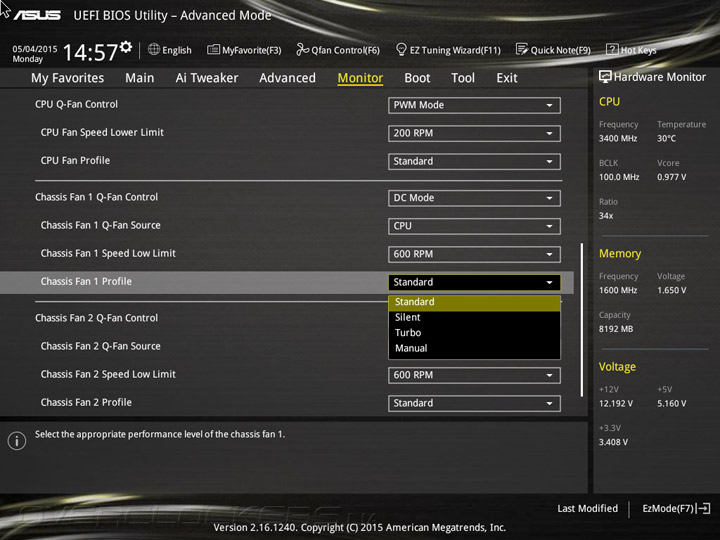Click the MyFavorite list icon
This screenshot has height=540, width=720.
pos(213,50)
